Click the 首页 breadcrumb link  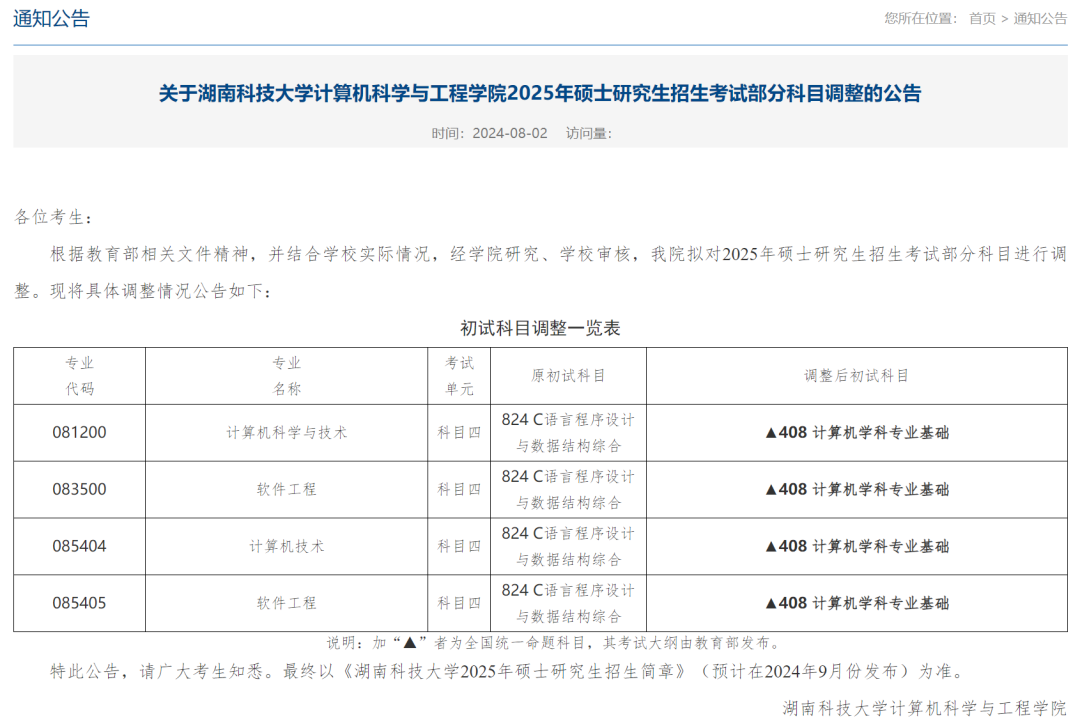click(982, 19)
